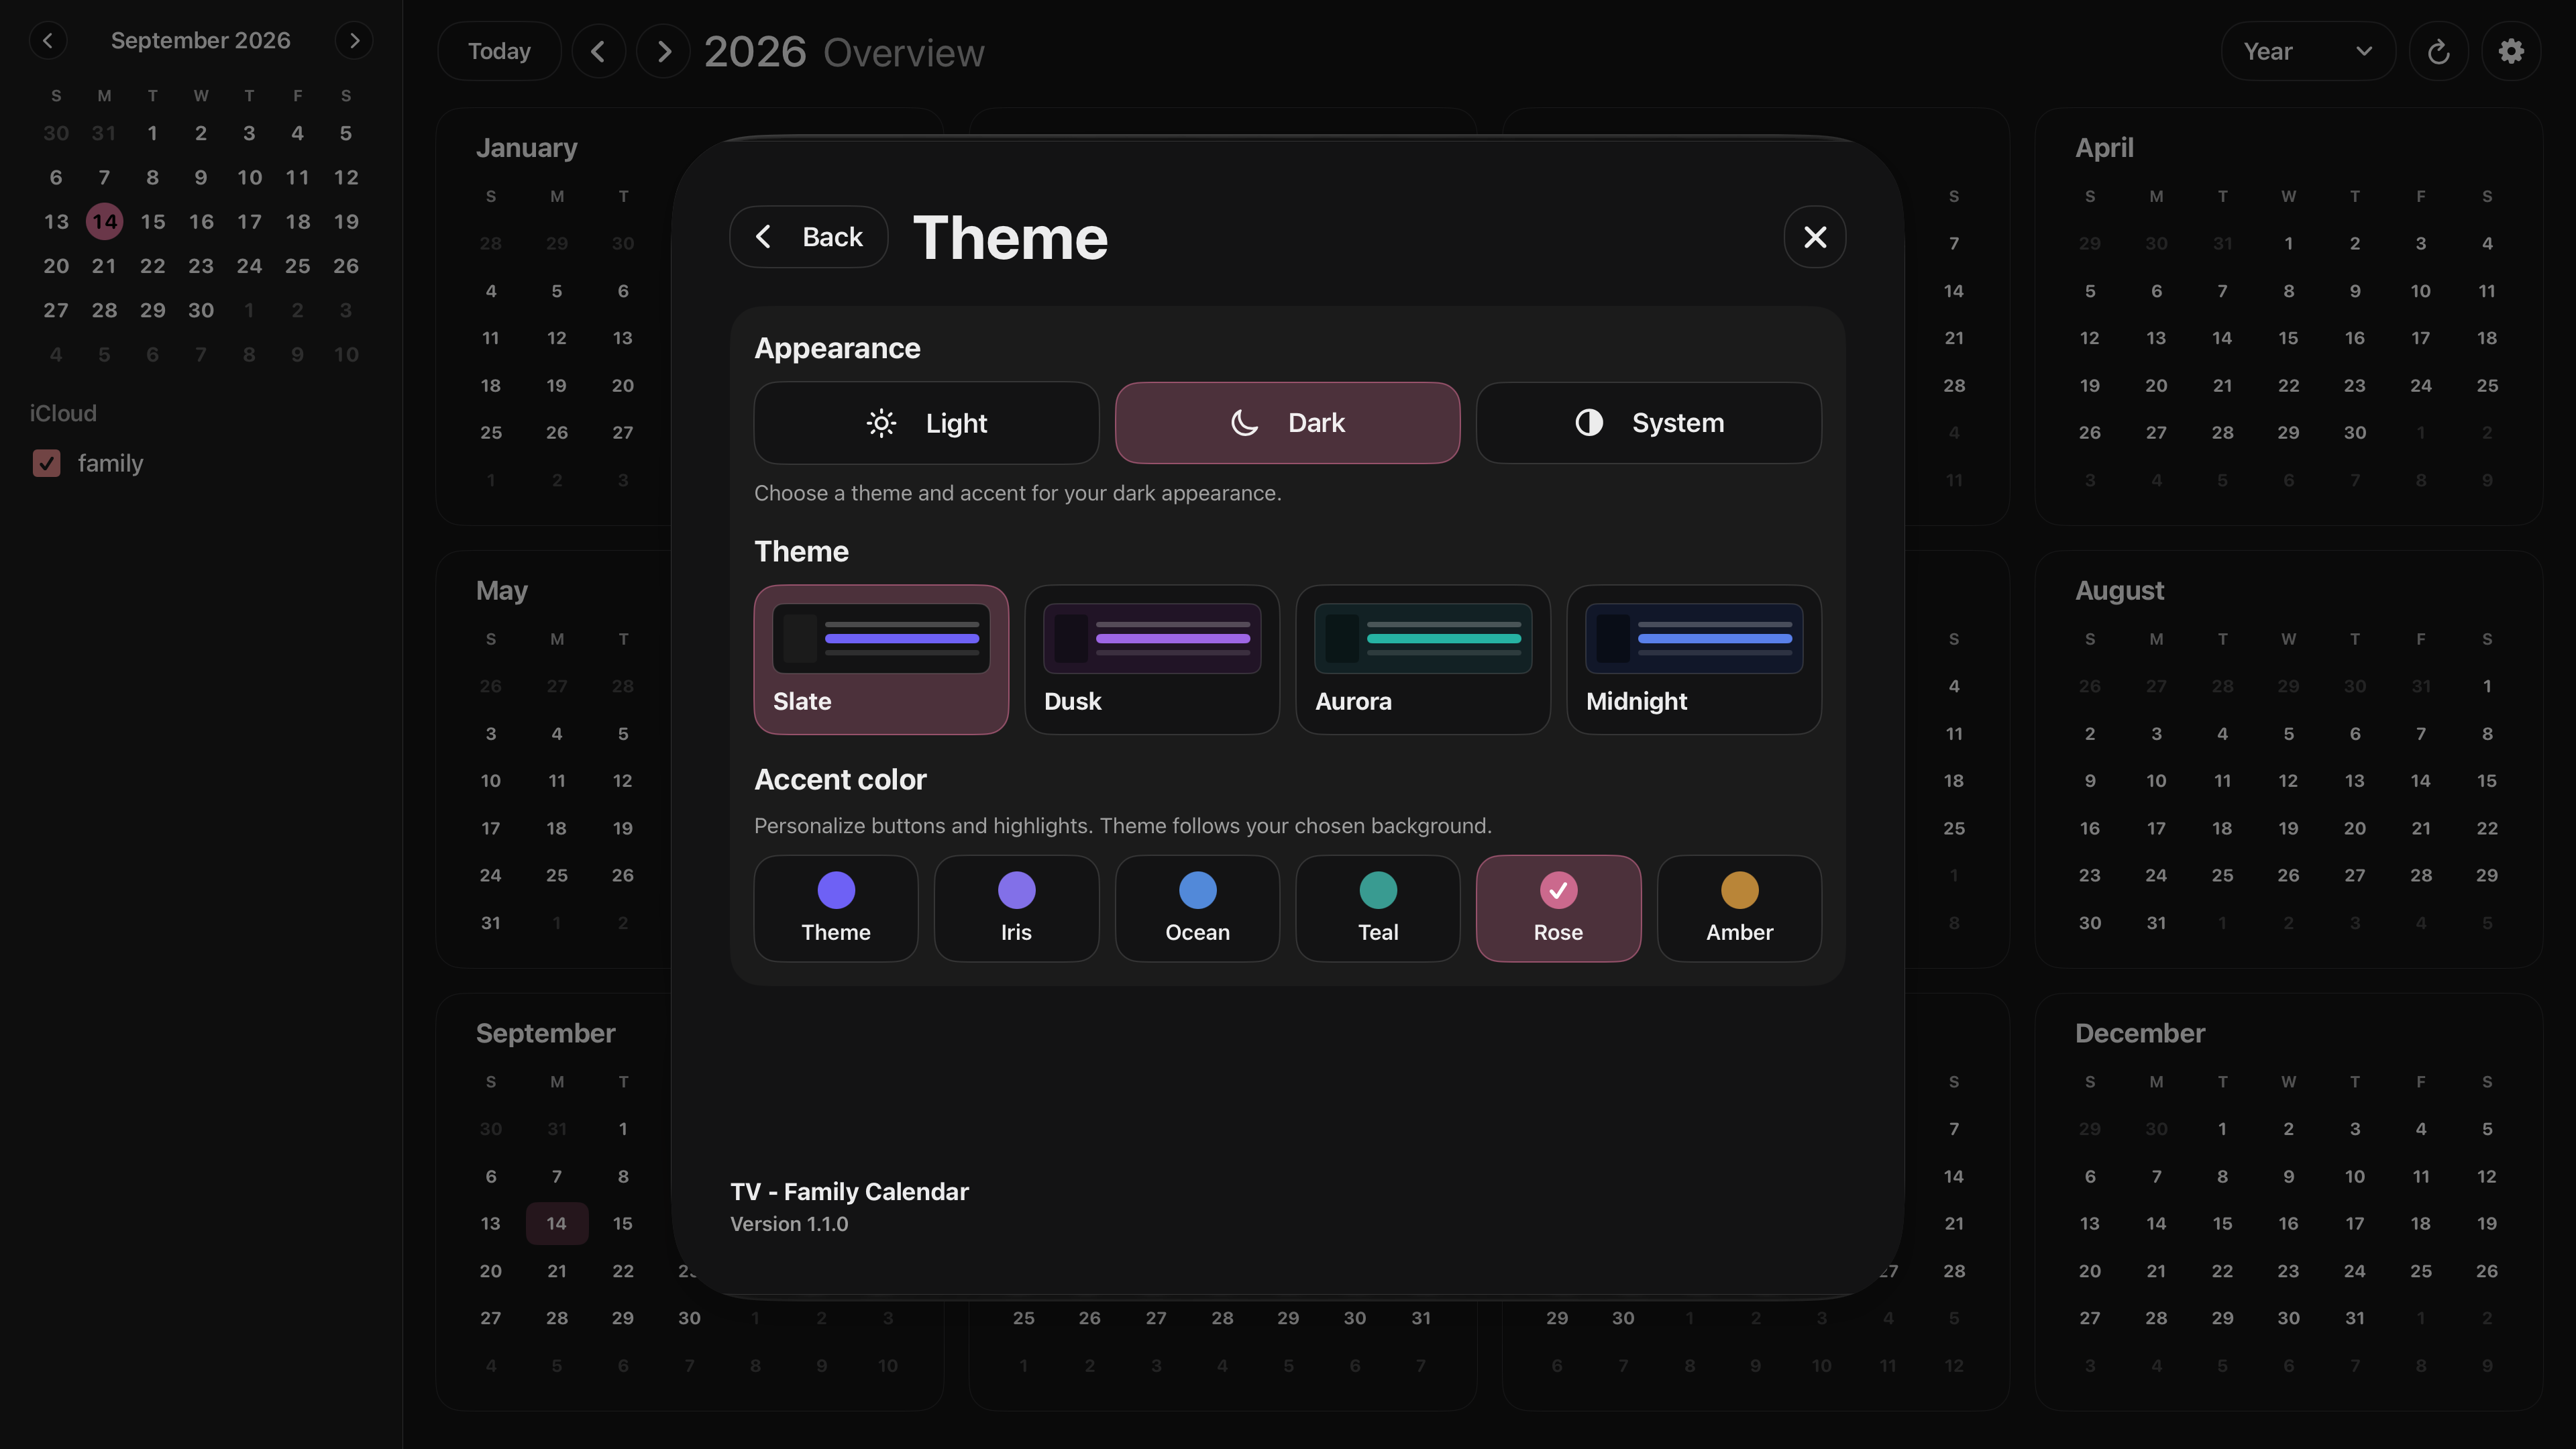Open the December month card title
This screenshot has width=2576, height=1449.
pyautogui.click(x=2139, y=1033)
